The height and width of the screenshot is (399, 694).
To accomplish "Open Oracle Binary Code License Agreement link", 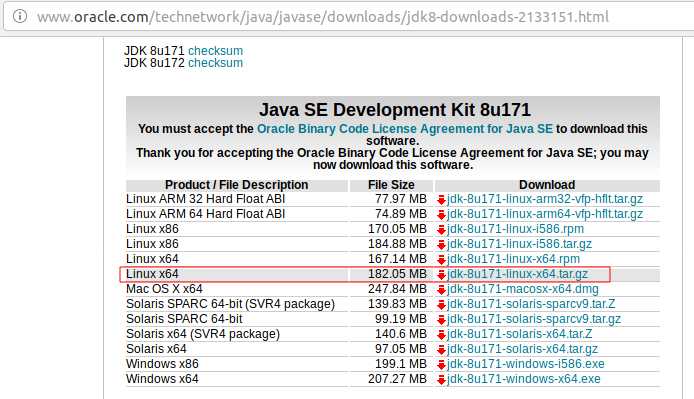I will 405,129.
